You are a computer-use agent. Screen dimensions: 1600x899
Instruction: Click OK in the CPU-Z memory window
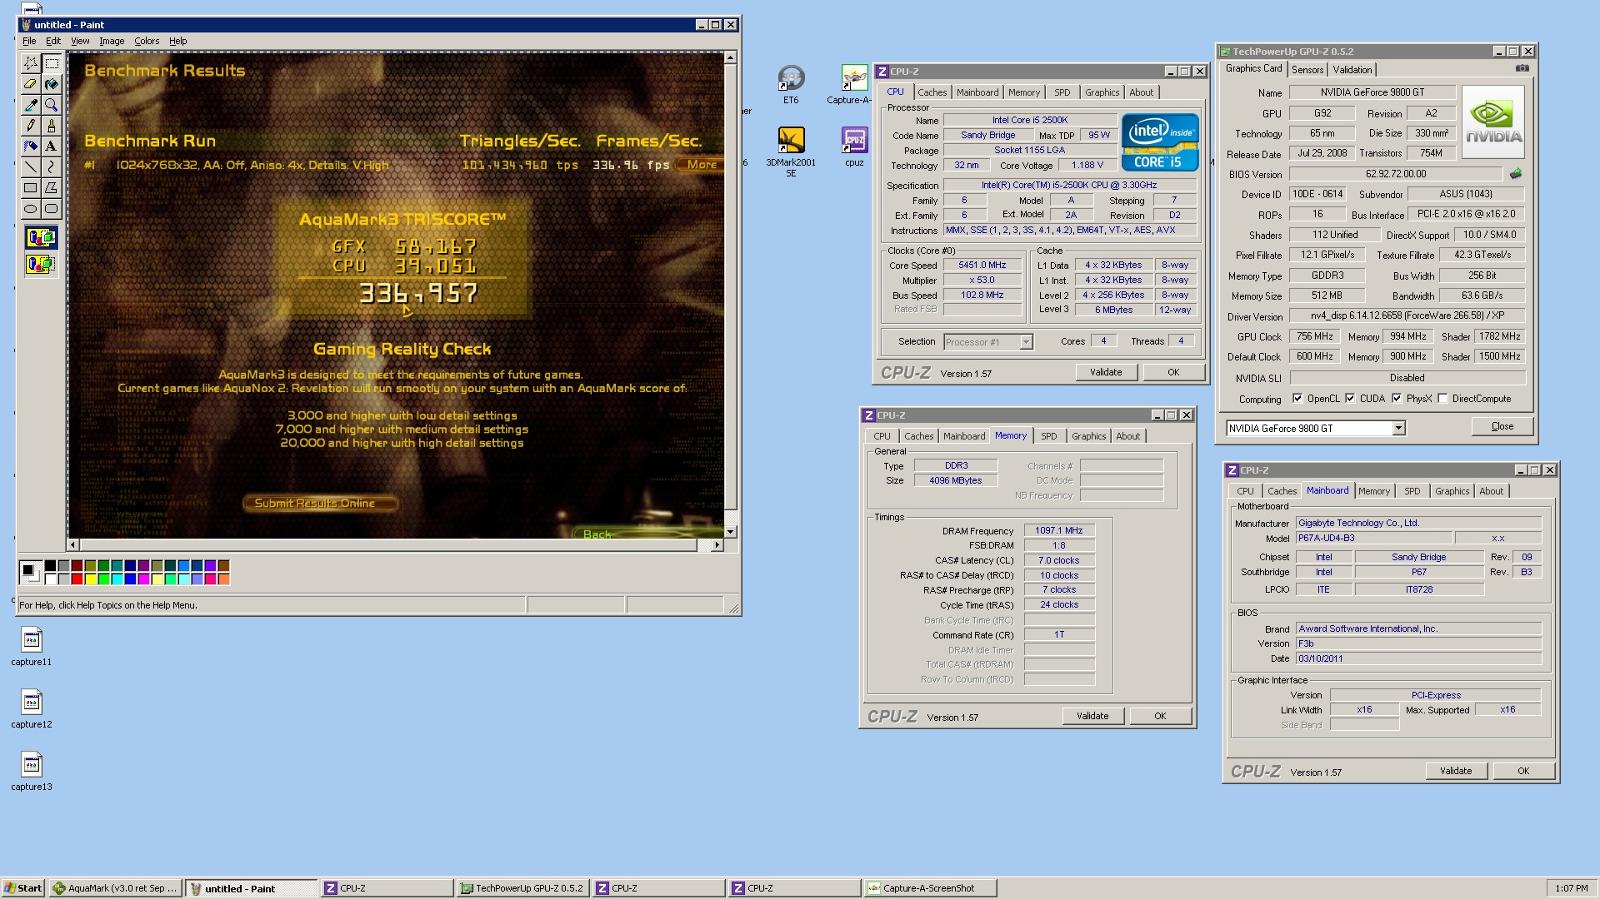pyautogui.click(x=1160, y=716)
